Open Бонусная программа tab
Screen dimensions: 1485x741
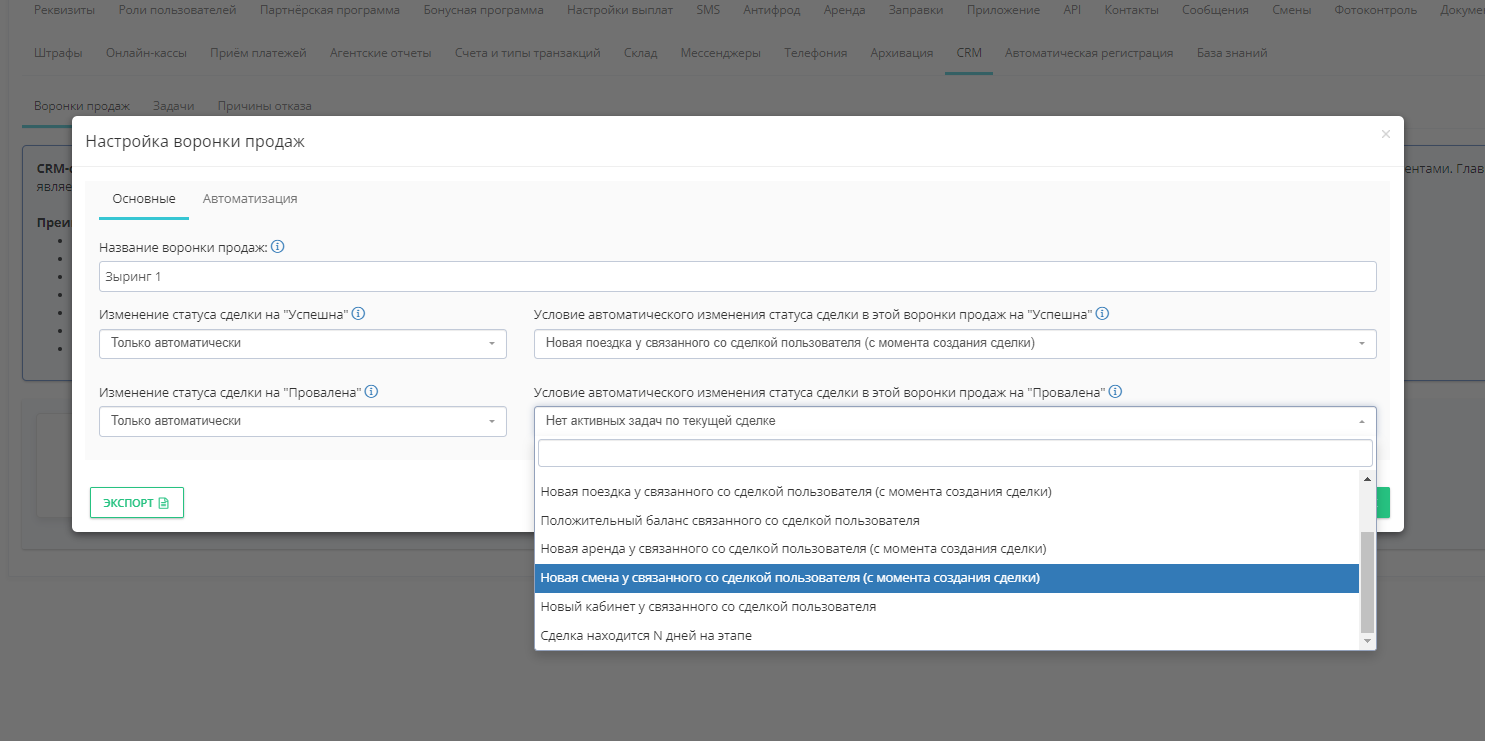pyautogui.click(x=483, y=10)
